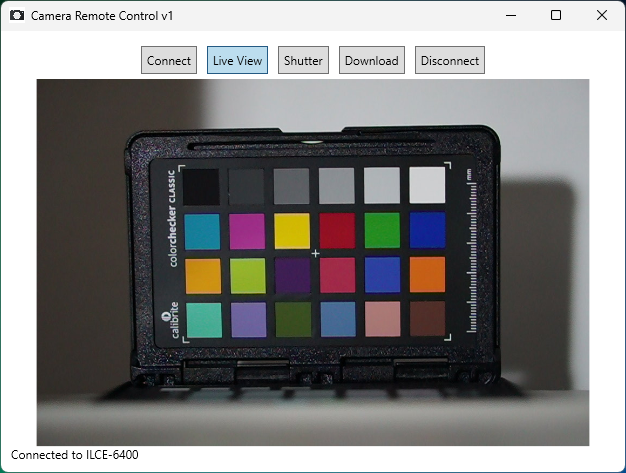Click the "Connected to ILCE-6400" status text
Image resolution: width=626 pixels, height=473 pixels.
pyautogui.click(x=75, y=455)
